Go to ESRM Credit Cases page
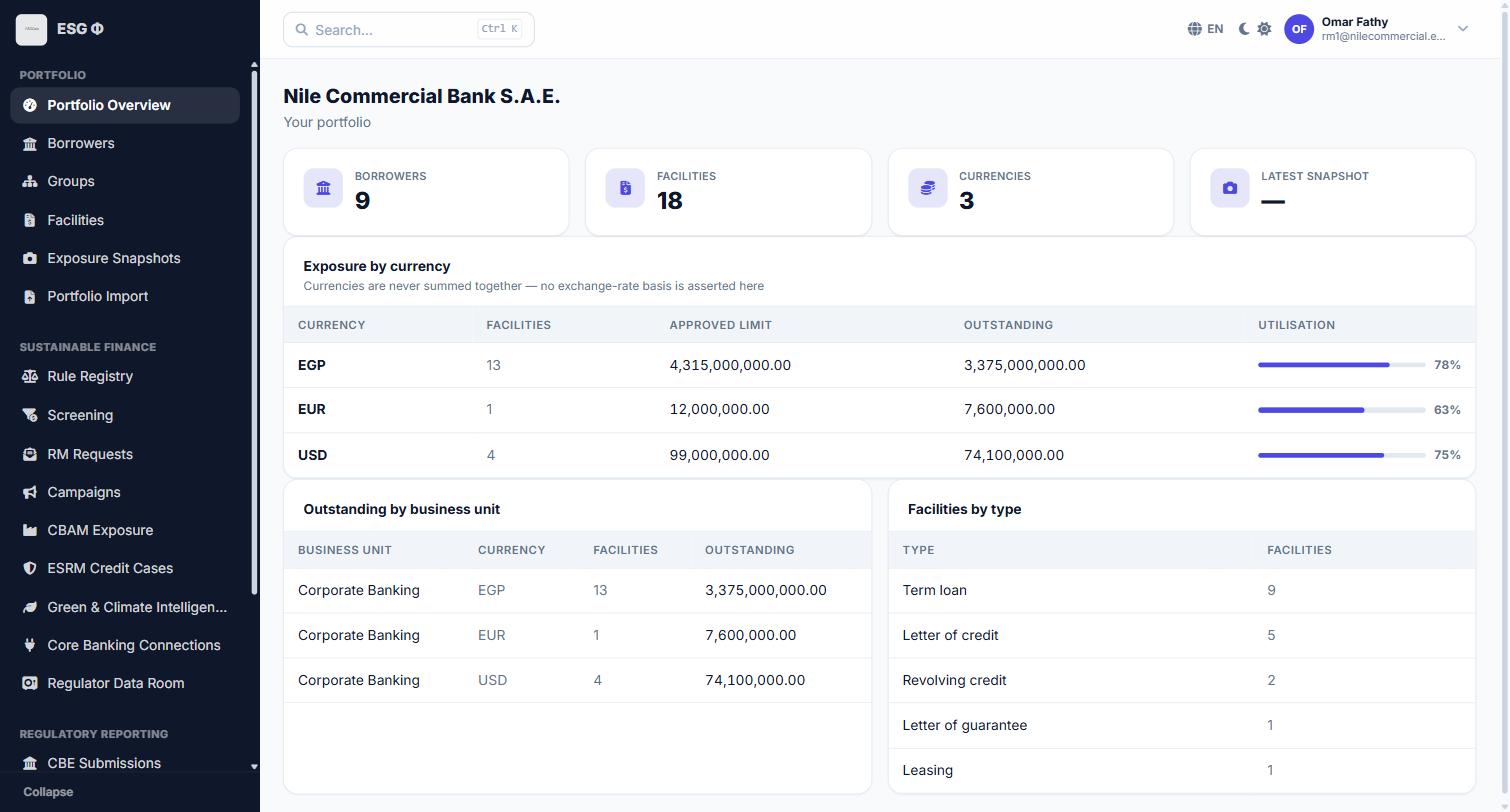Screen dimensions: 1510x812 (x=125, y=568)
